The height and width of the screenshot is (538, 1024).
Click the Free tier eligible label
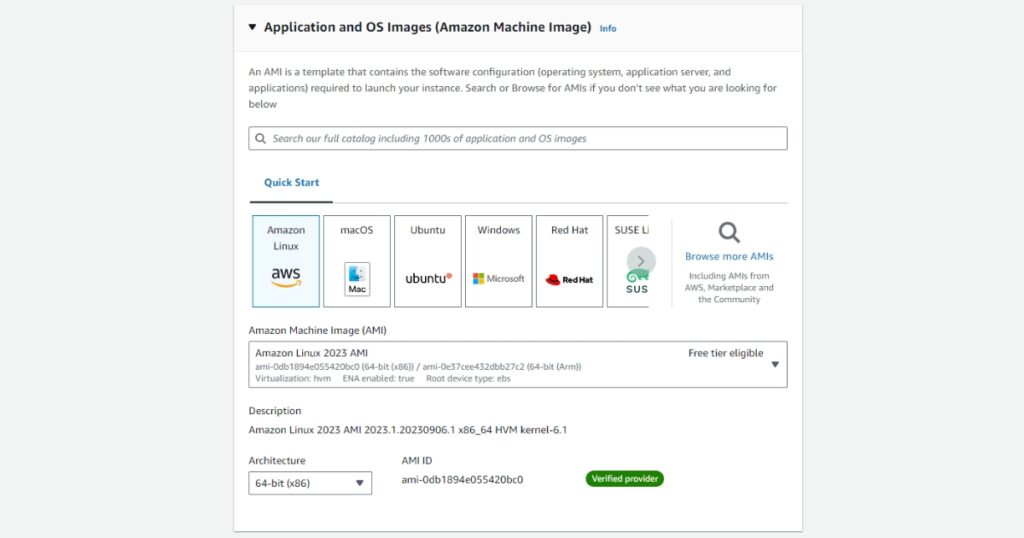point(725,353)
